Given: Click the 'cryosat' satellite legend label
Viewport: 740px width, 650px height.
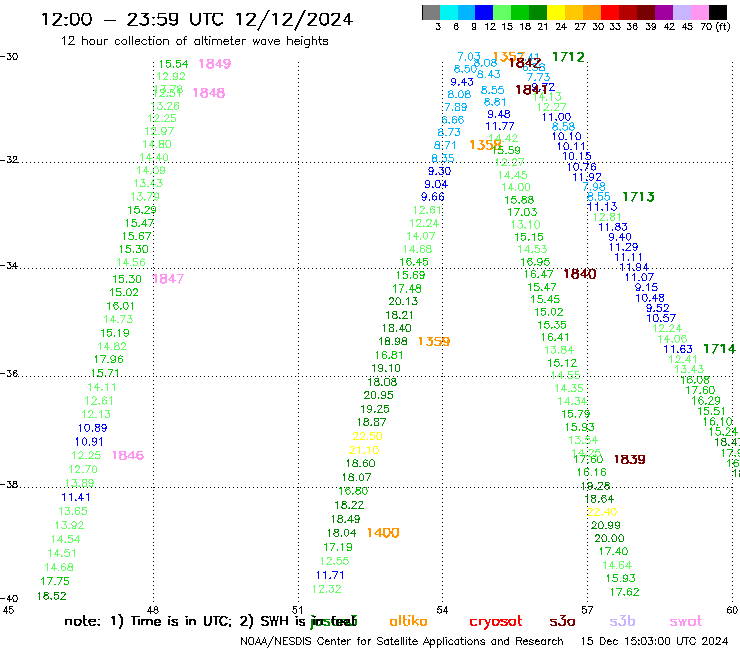Looking at the screenshot, I should pos(496,622).
